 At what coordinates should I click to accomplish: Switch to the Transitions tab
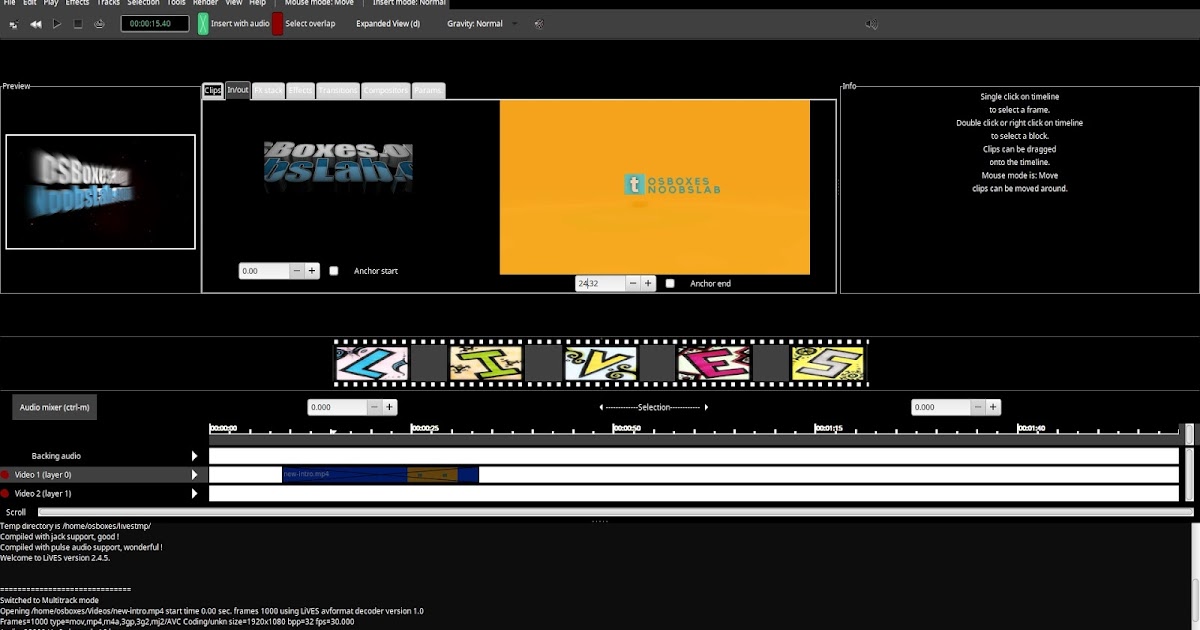point(338,90)
